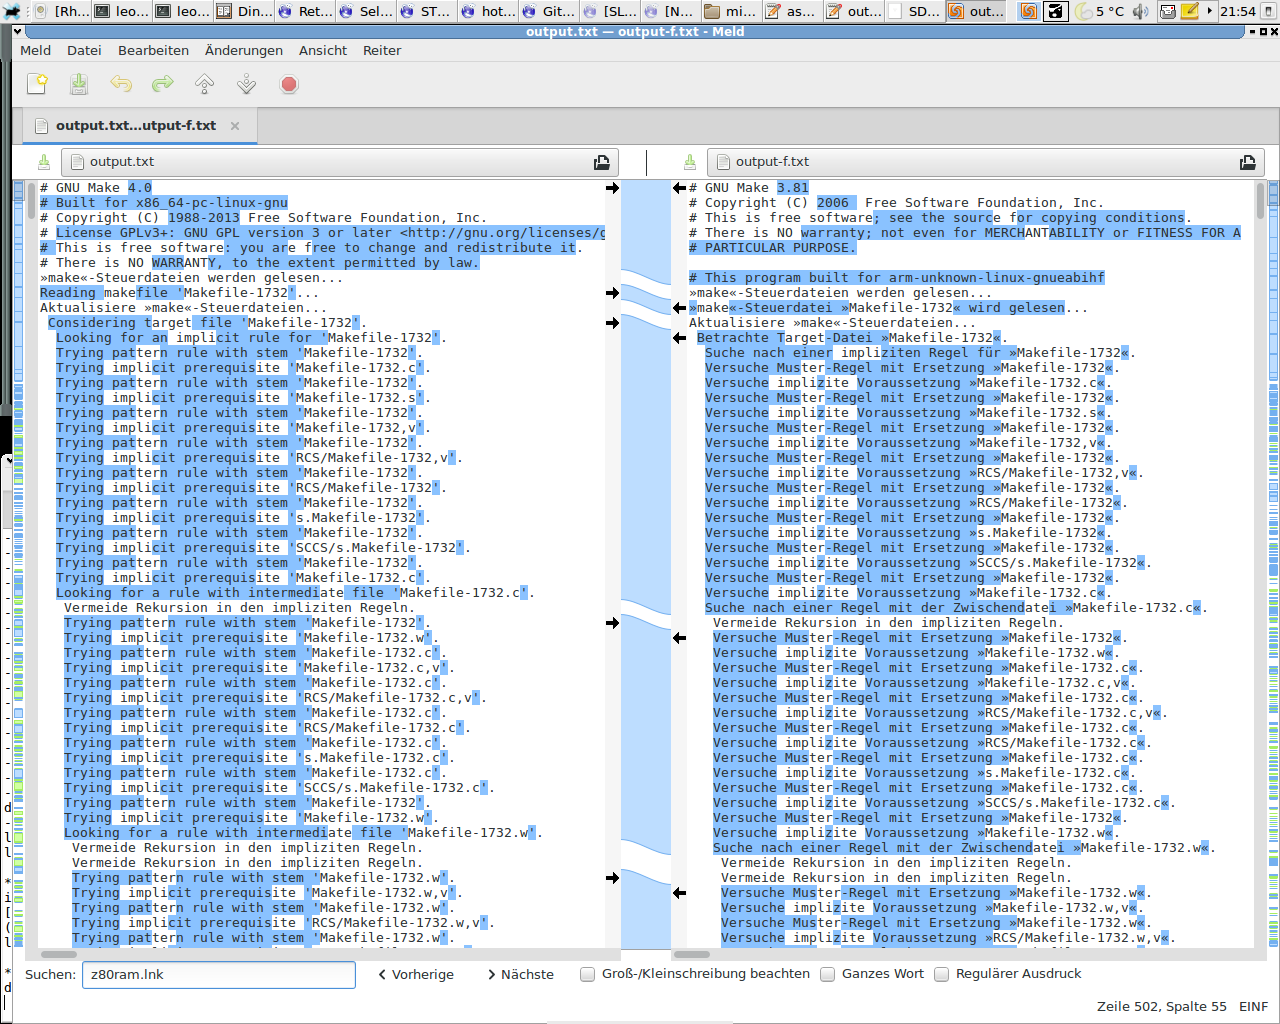
Task: Save the current file via toolbar
Action: (79, 84)
